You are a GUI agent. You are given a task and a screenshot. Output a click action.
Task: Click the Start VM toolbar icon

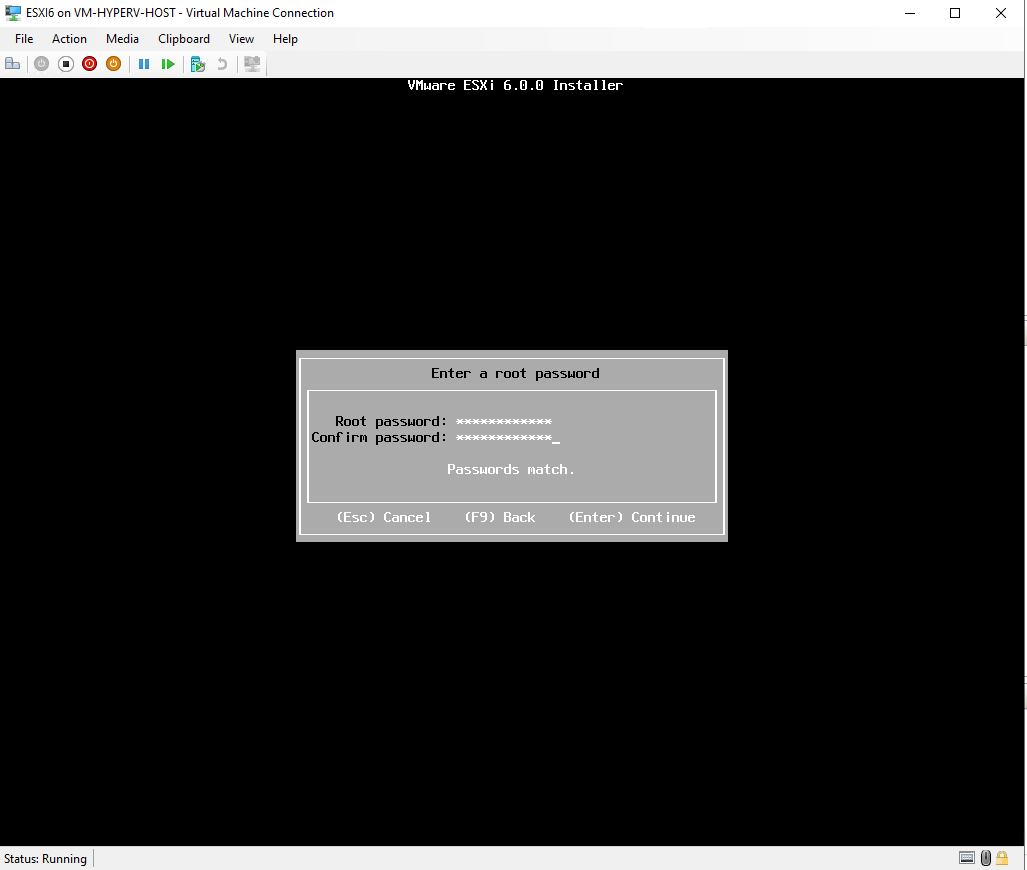click(41, 64)
